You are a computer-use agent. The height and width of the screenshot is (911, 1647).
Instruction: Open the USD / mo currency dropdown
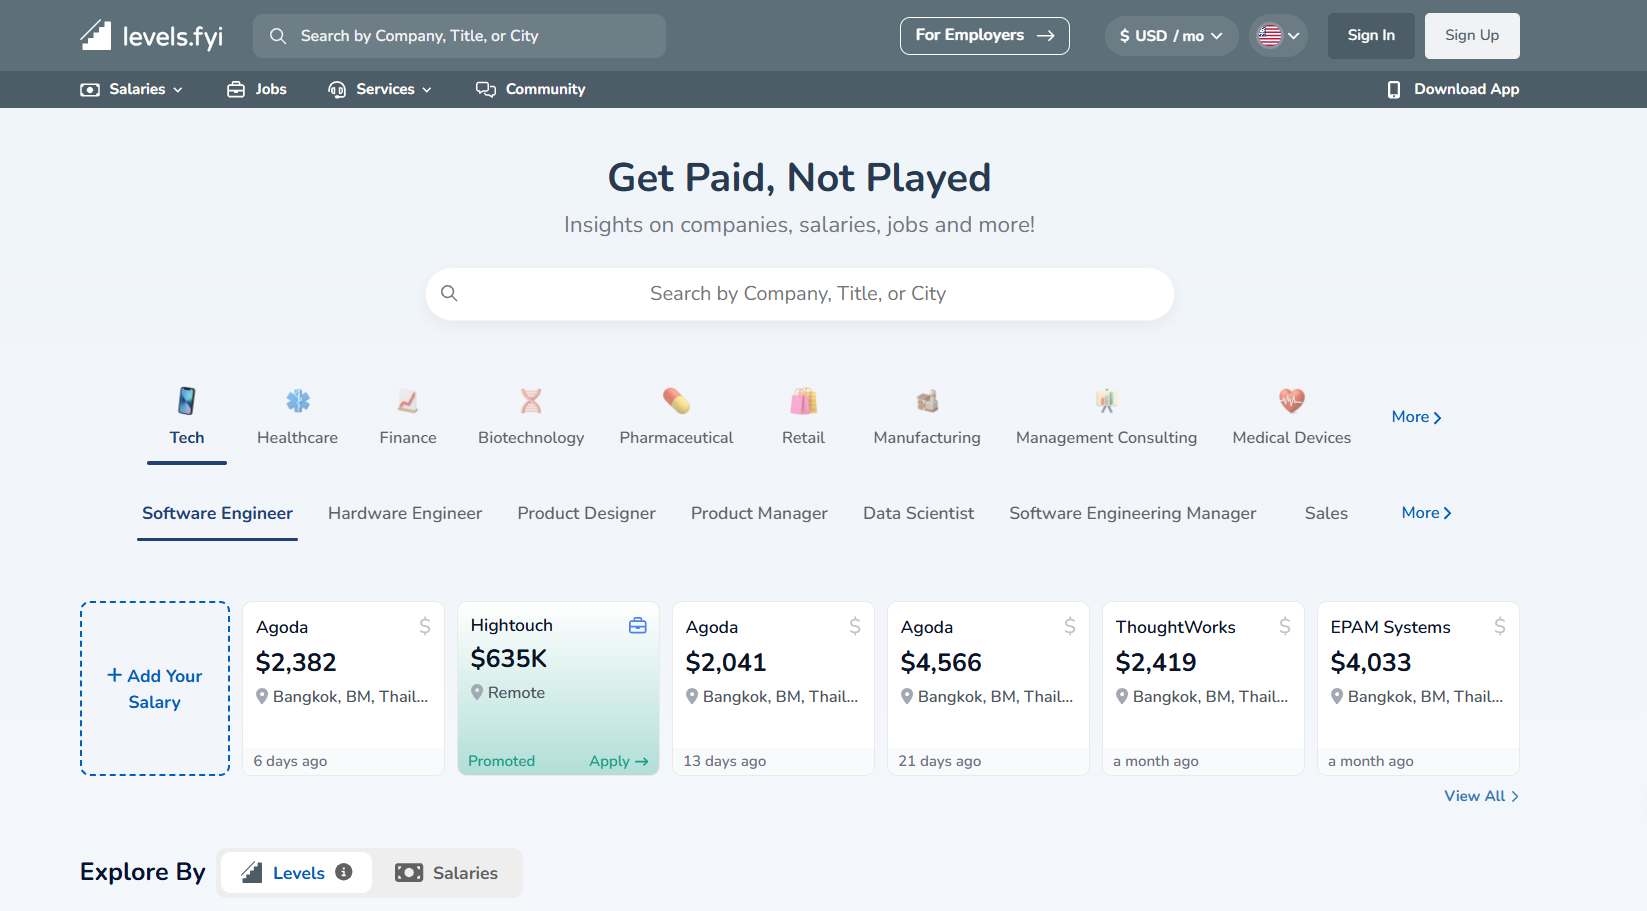1171,36
